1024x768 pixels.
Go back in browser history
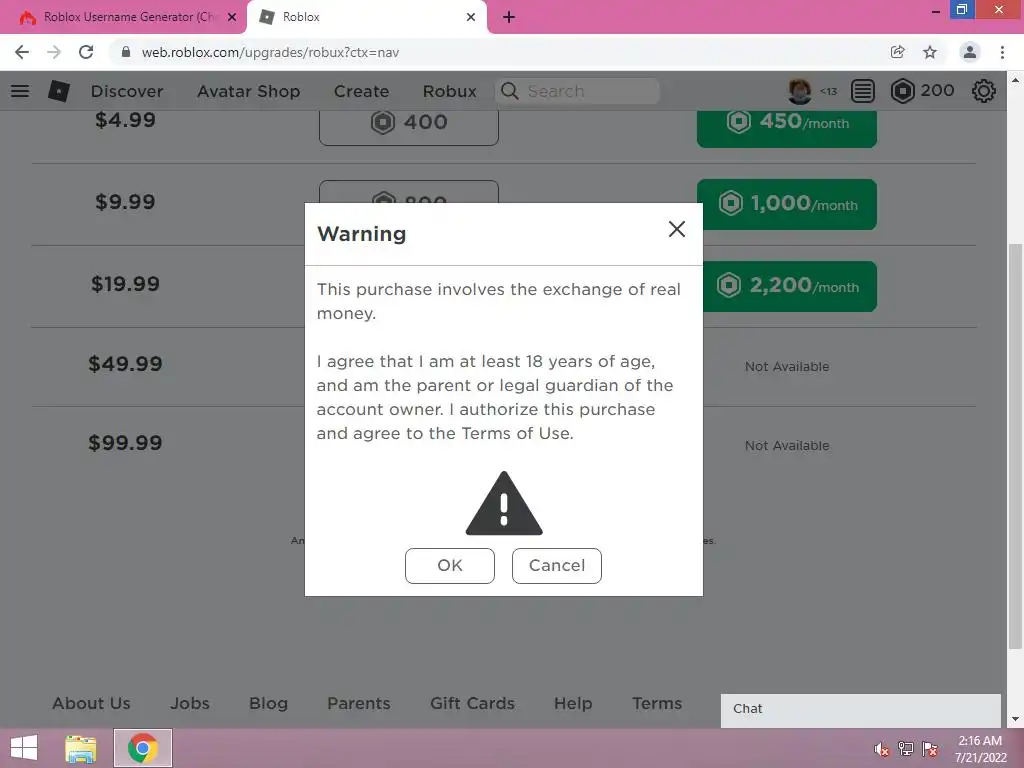click(22, 52)
